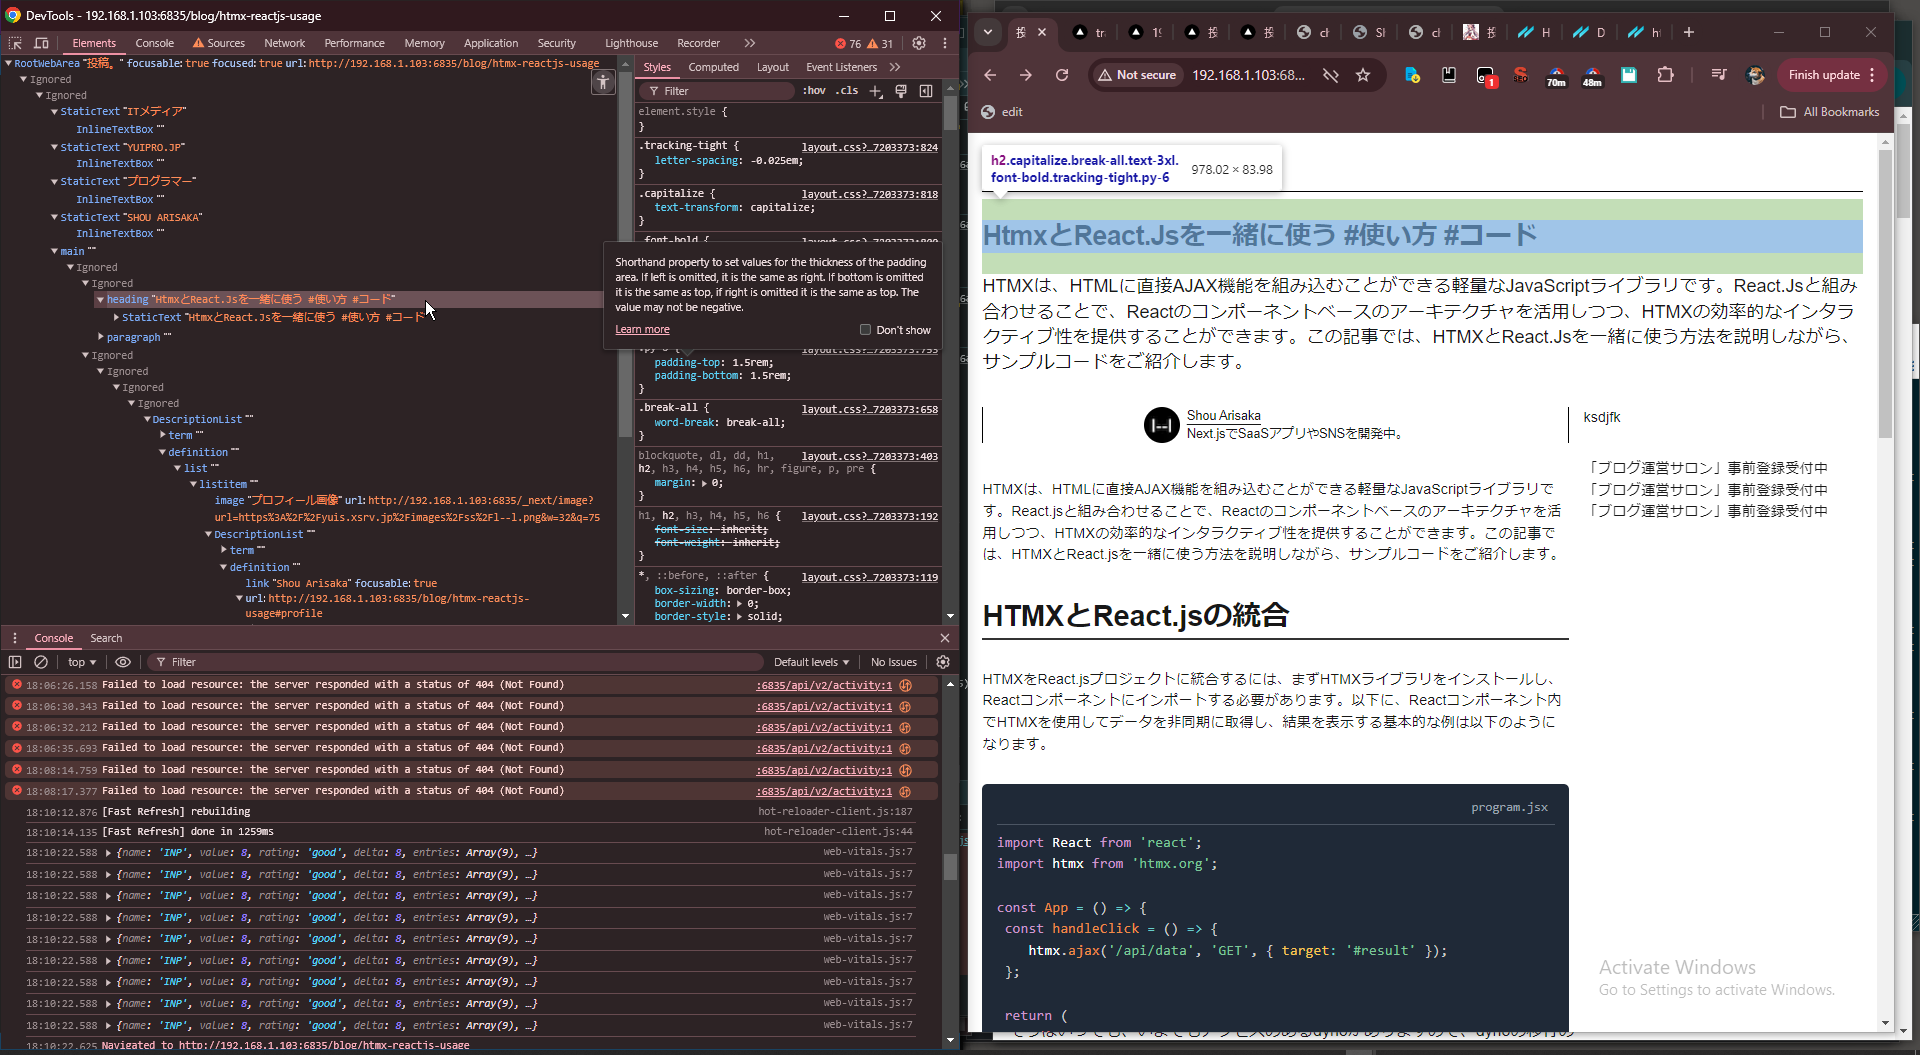This screenshot has height=1055, width=1920.
Task: Open the Default levels dropdown in Console
Action: (810, 662)
